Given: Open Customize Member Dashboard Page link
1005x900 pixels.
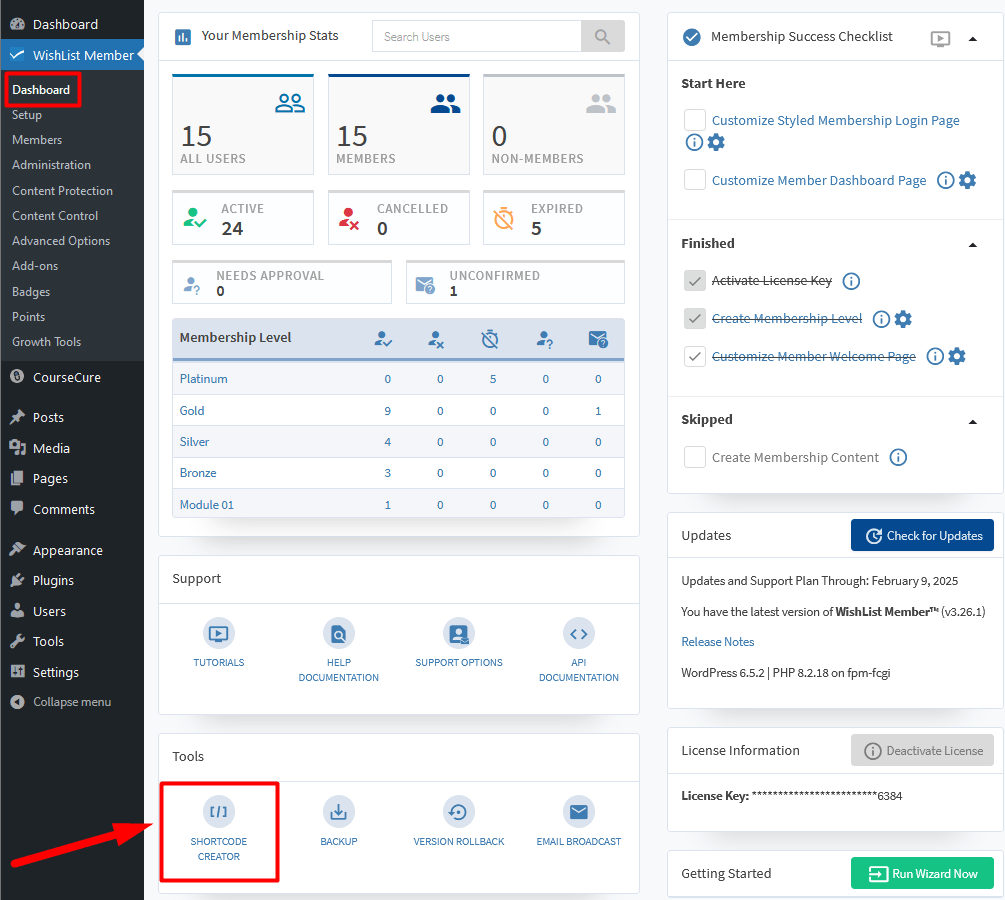Looking at the screenshot, I should [819, 181].
